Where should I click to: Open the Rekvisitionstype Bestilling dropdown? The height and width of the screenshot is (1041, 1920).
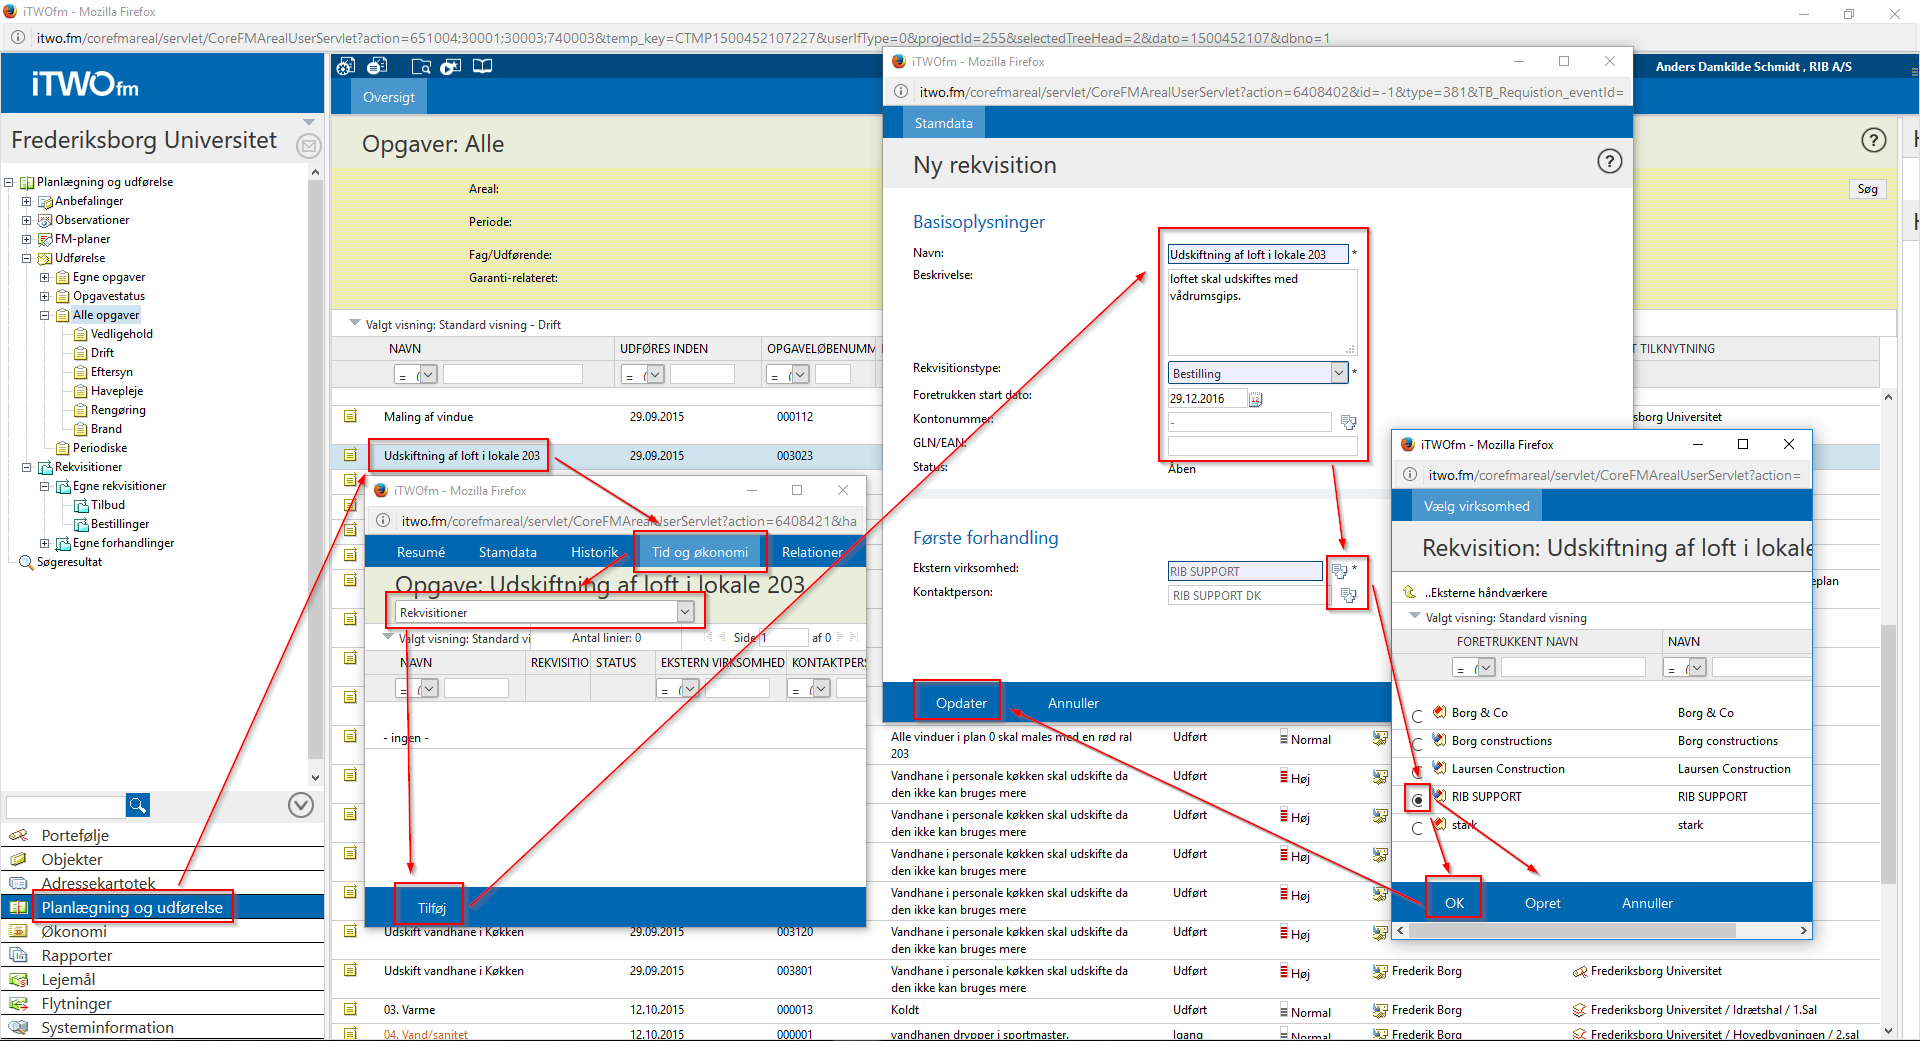tap(1338, 373)
